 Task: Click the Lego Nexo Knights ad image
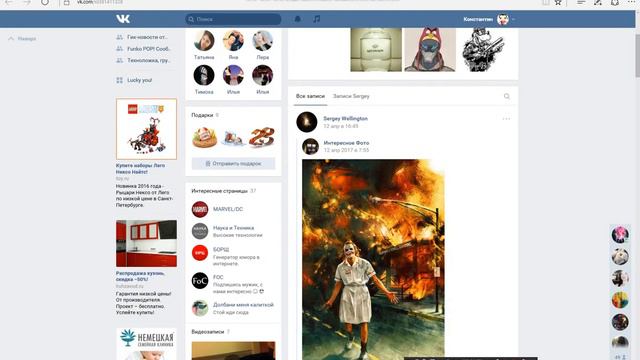pos(147,129)
